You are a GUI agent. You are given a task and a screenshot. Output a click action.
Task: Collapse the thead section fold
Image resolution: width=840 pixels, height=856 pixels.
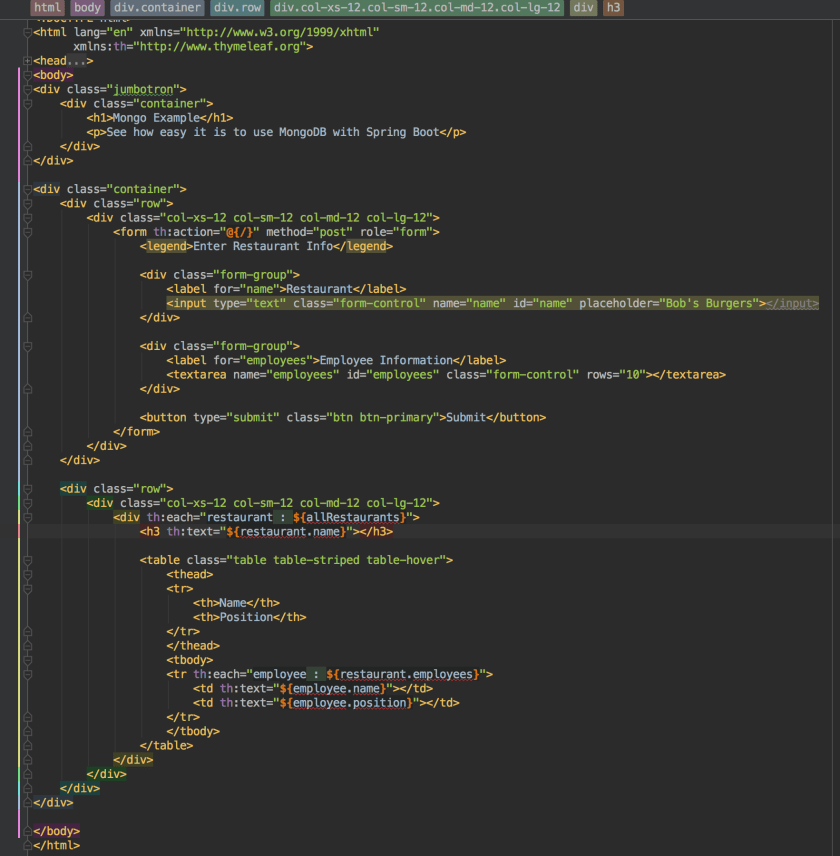click(x=27, y=574)
